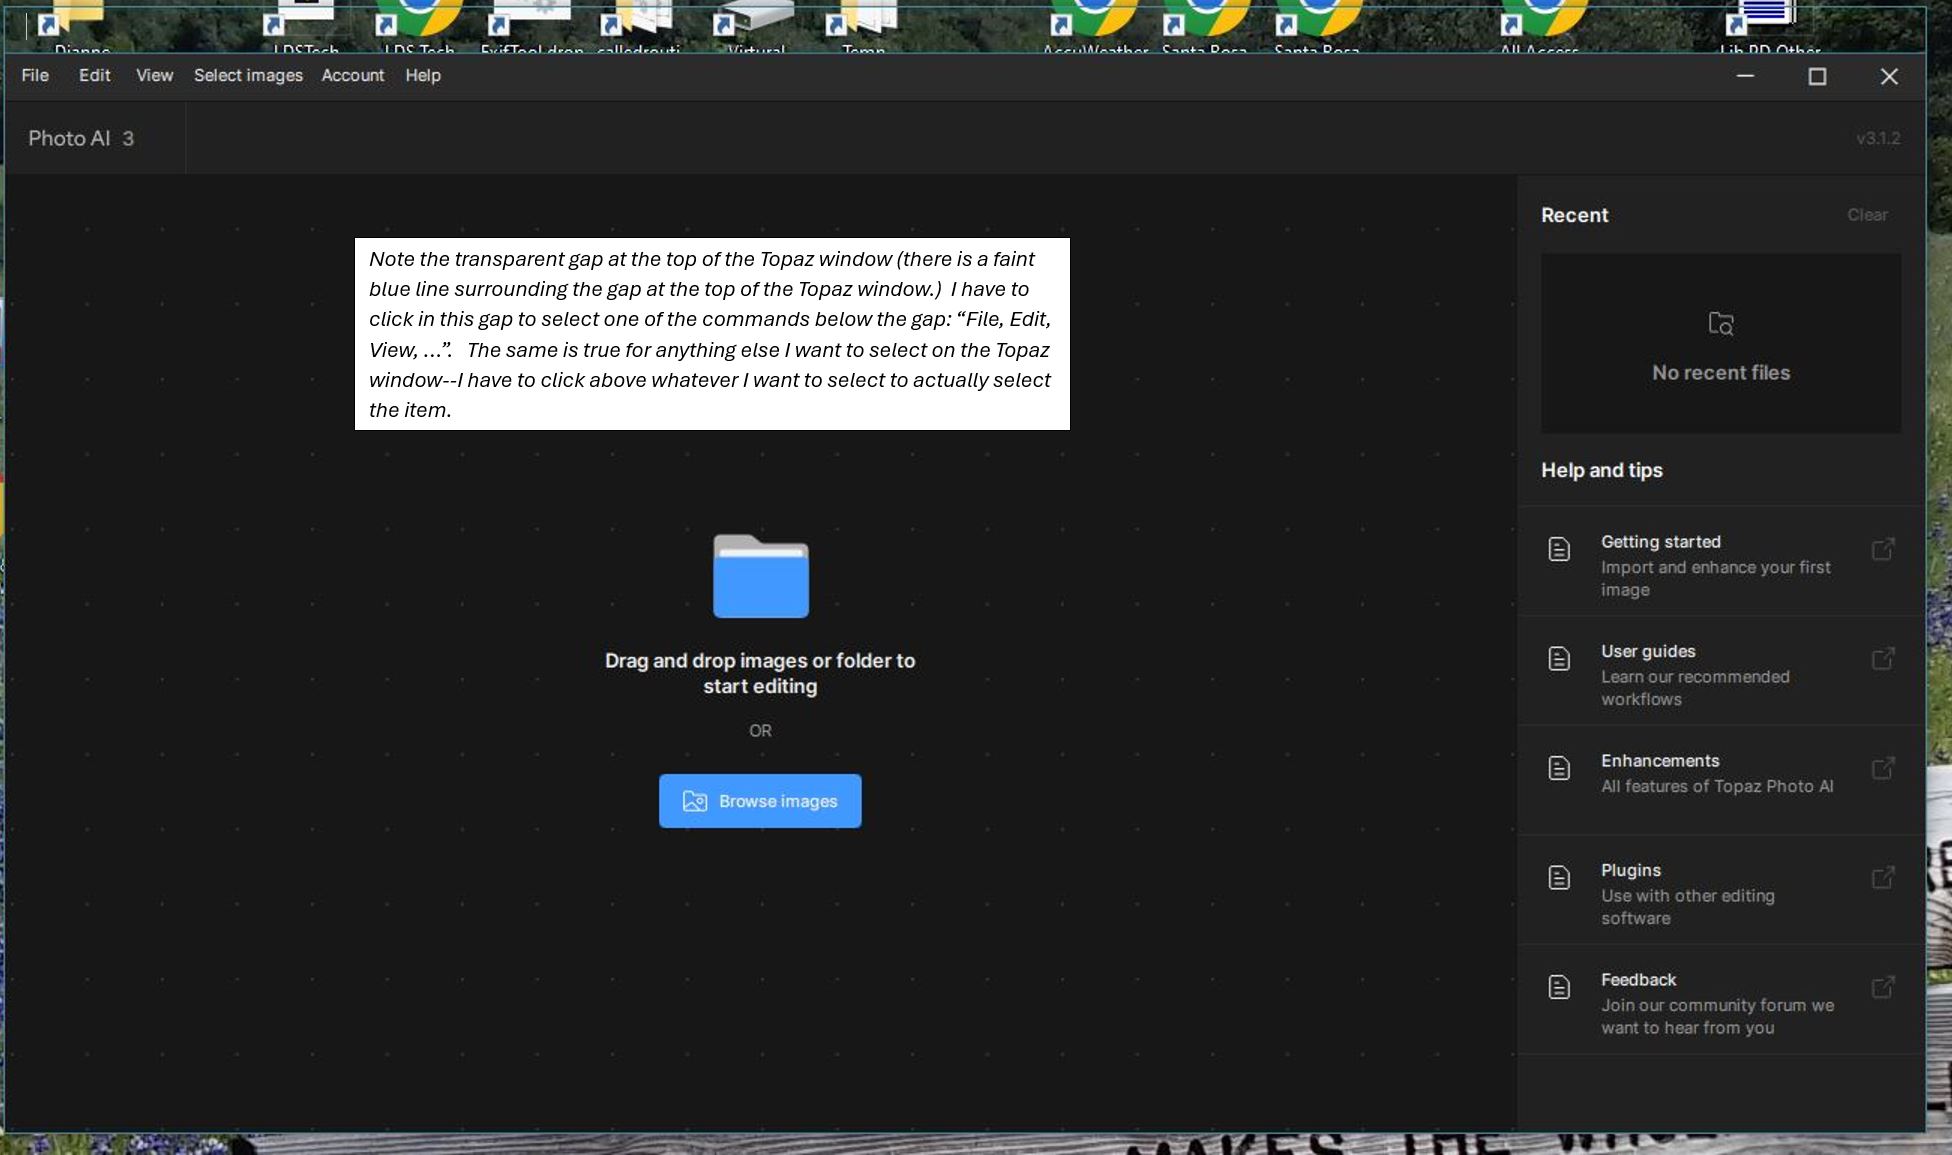The image size is (1952, 1155).
Task: Click the document icon beside Getting started
Action: coord(1559,549)
